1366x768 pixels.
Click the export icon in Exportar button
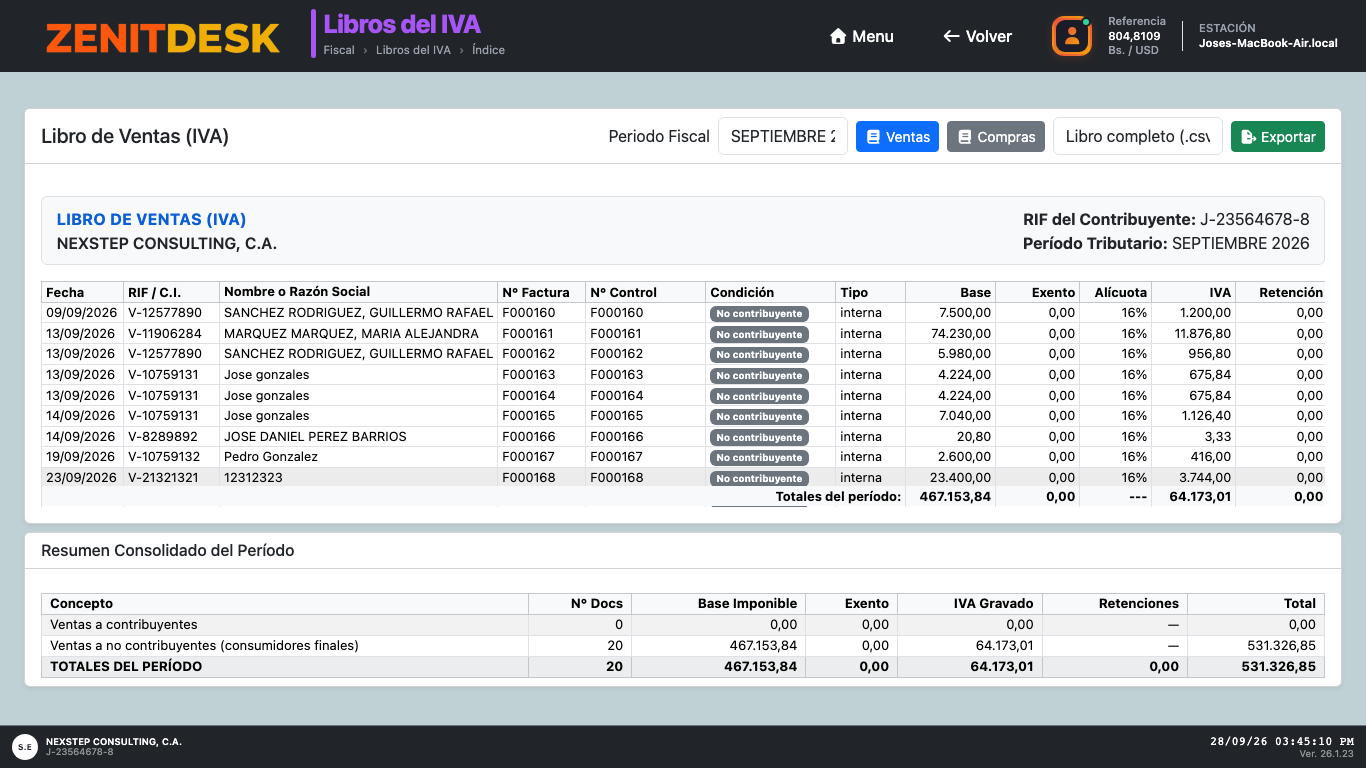pyautogui.click(x=1248, y=137)
